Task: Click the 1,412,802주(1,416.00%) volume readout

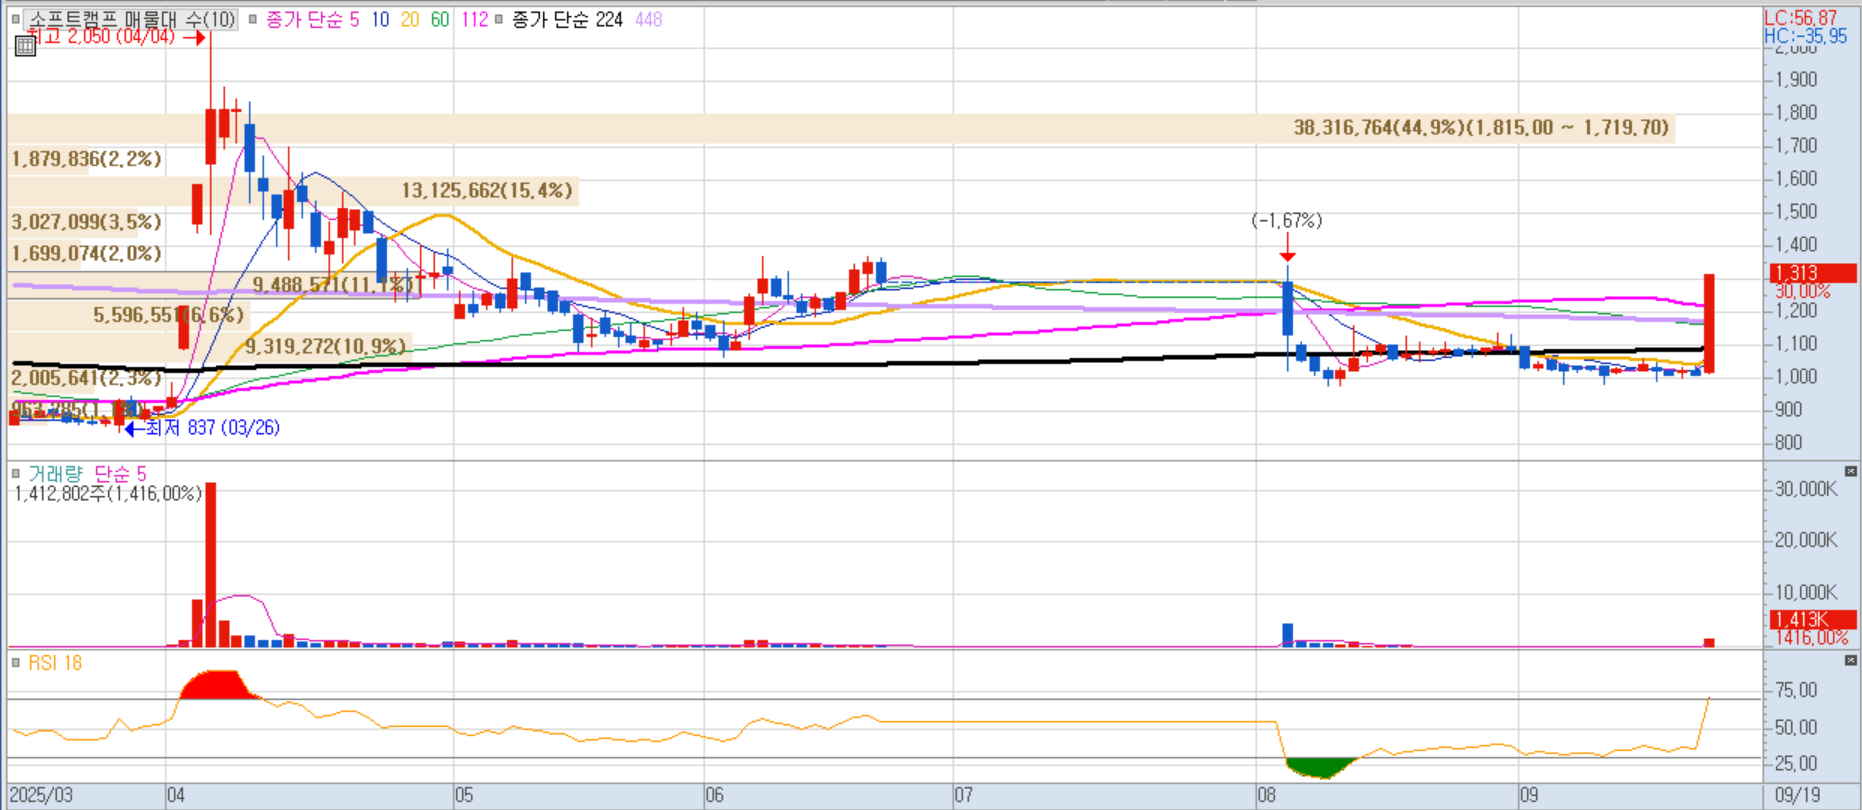Action: tap(108, 493)
